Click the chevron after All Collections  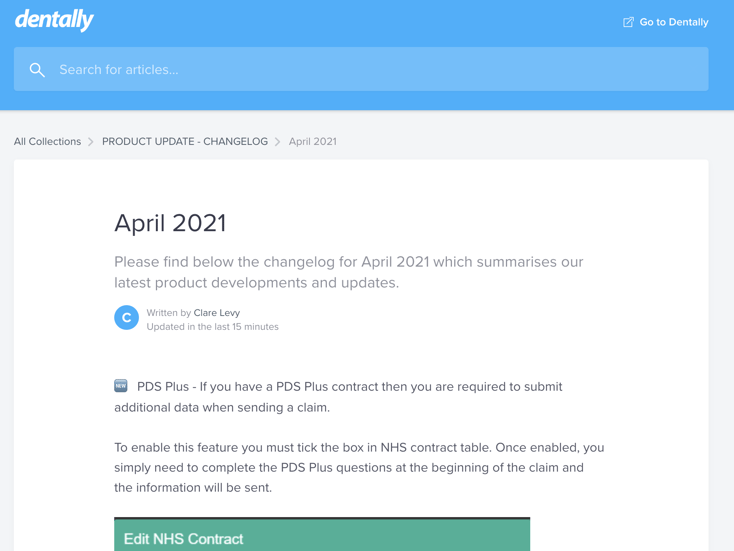(x=91, y=142)
